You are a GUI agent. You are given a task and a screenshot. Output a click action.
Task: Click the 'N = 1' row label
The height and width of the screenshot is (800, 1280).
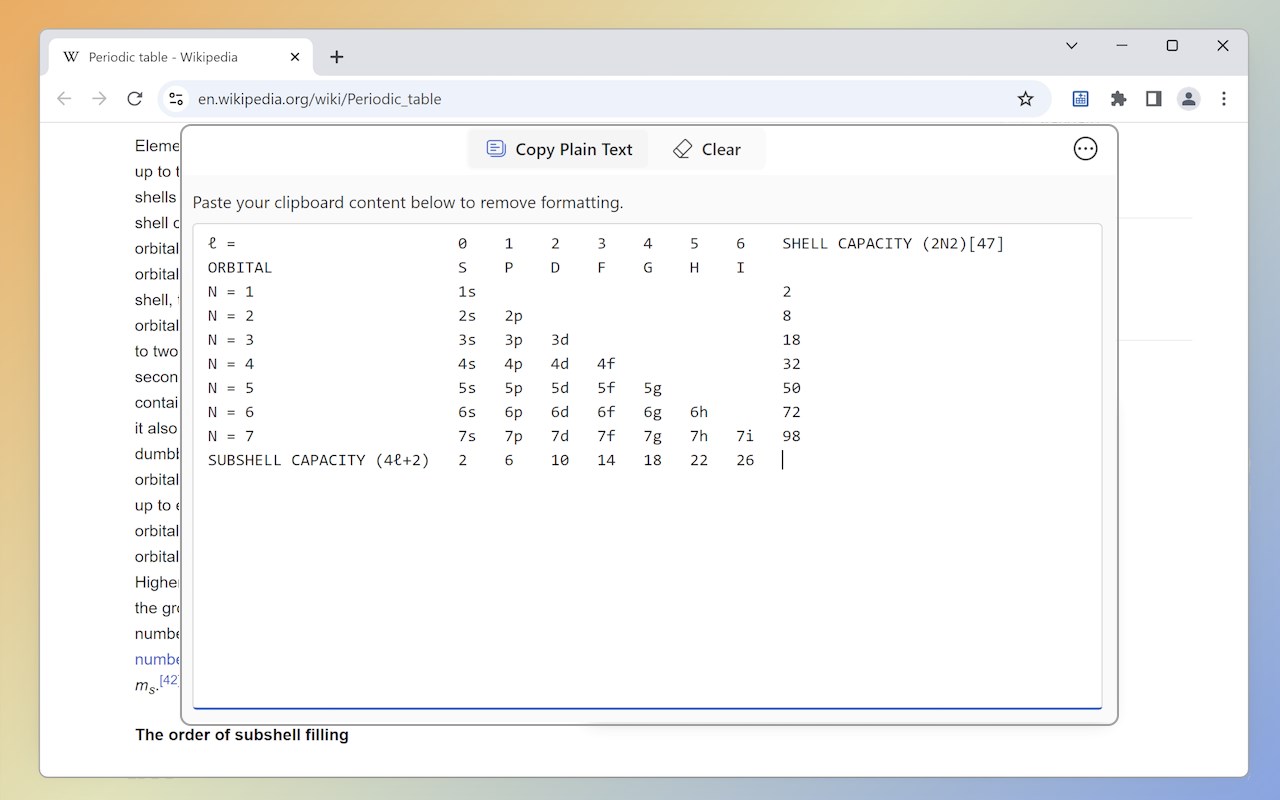coord(231,291)
